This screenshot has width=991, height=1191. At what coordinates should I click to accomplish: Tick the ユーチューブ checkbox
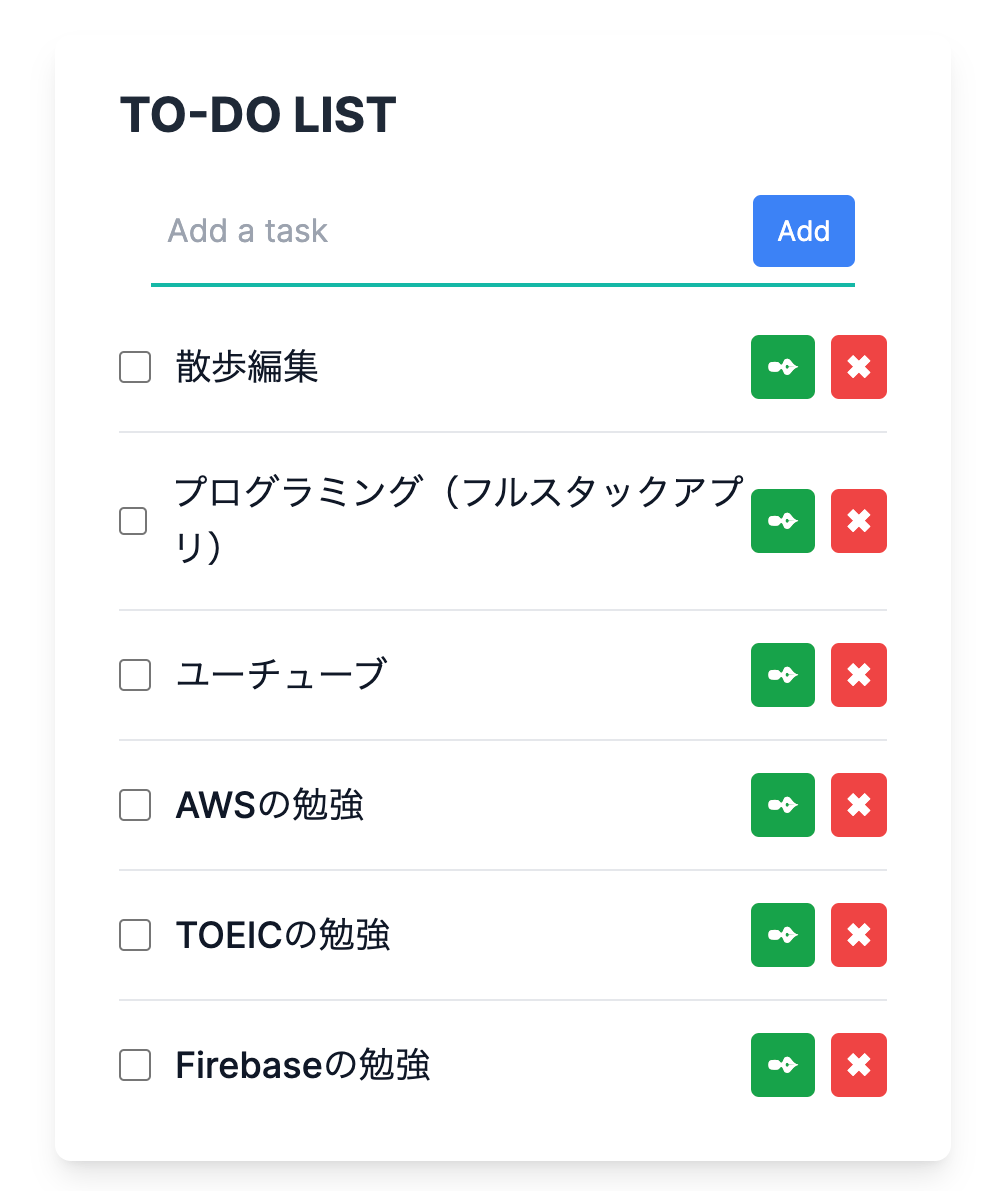pos(135,675)
